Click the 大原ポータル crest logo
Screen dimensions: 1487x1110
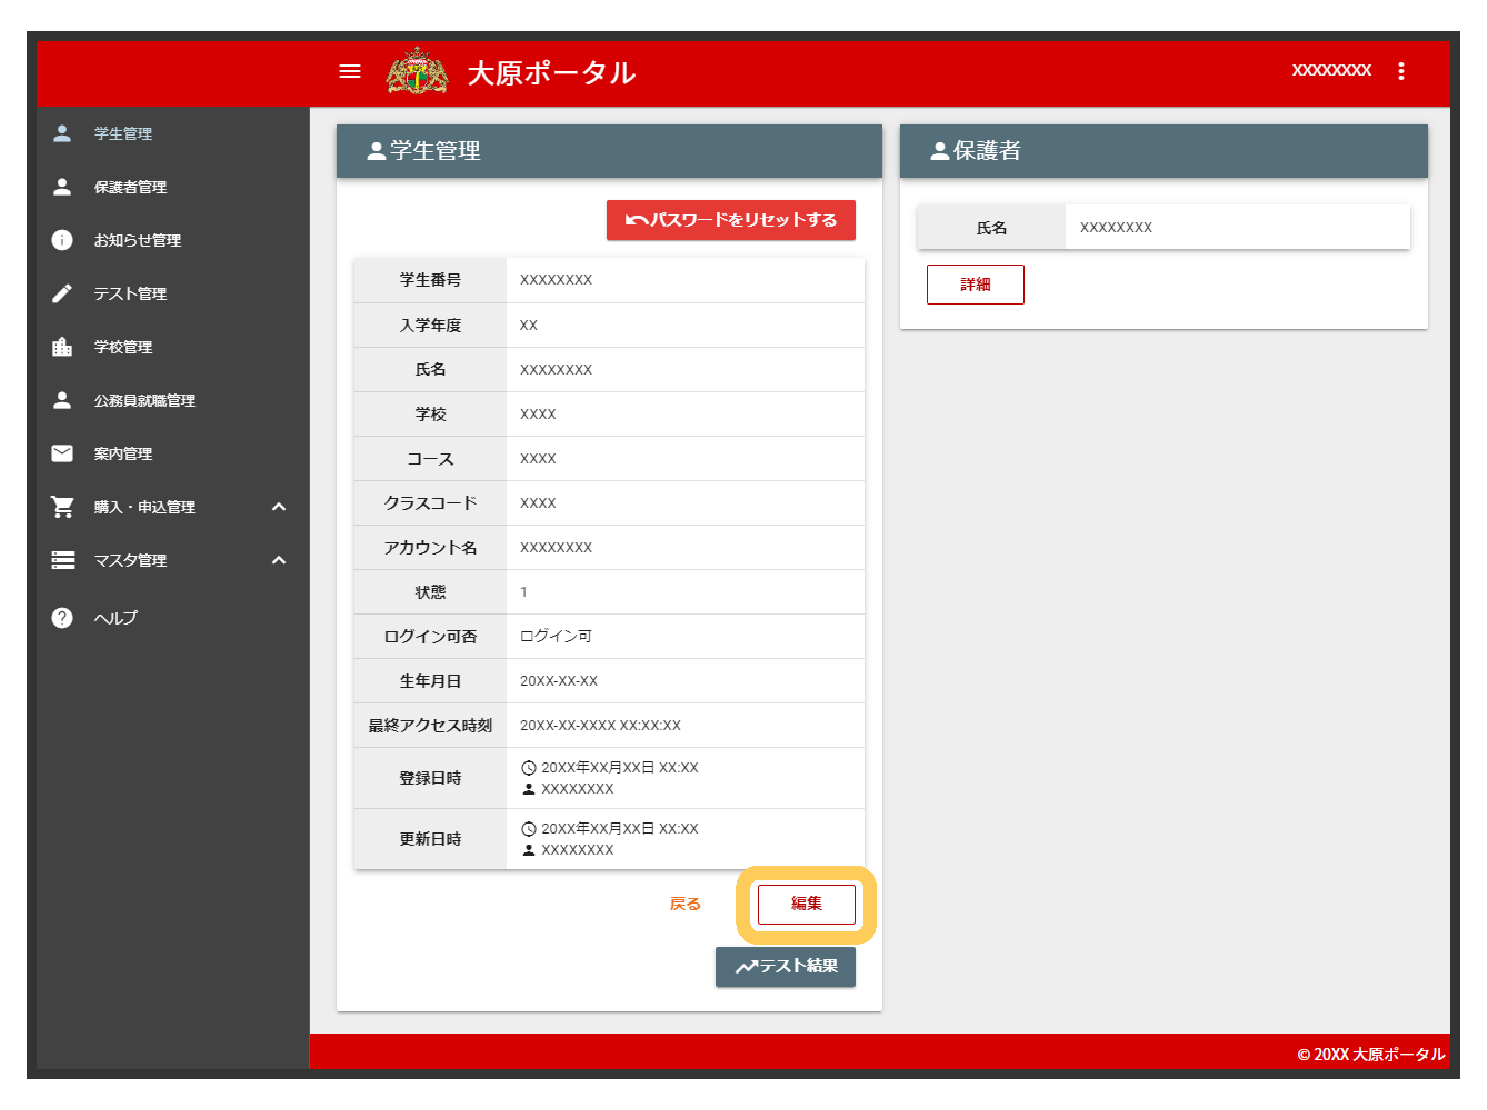point(418,71)
